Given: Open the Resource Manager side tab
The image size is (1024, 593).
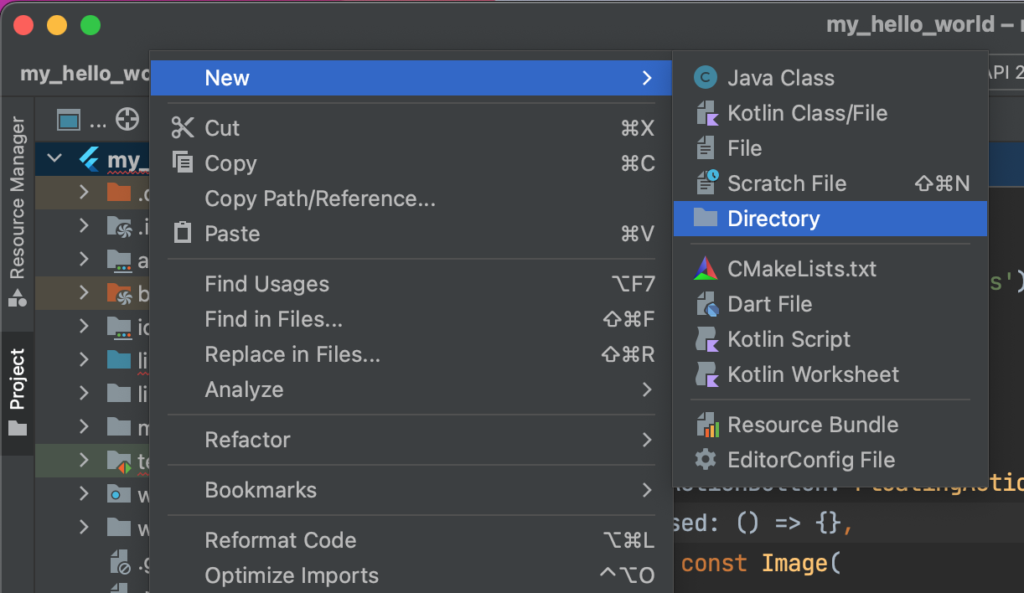Looking at the screenshot, I should 18,210.
